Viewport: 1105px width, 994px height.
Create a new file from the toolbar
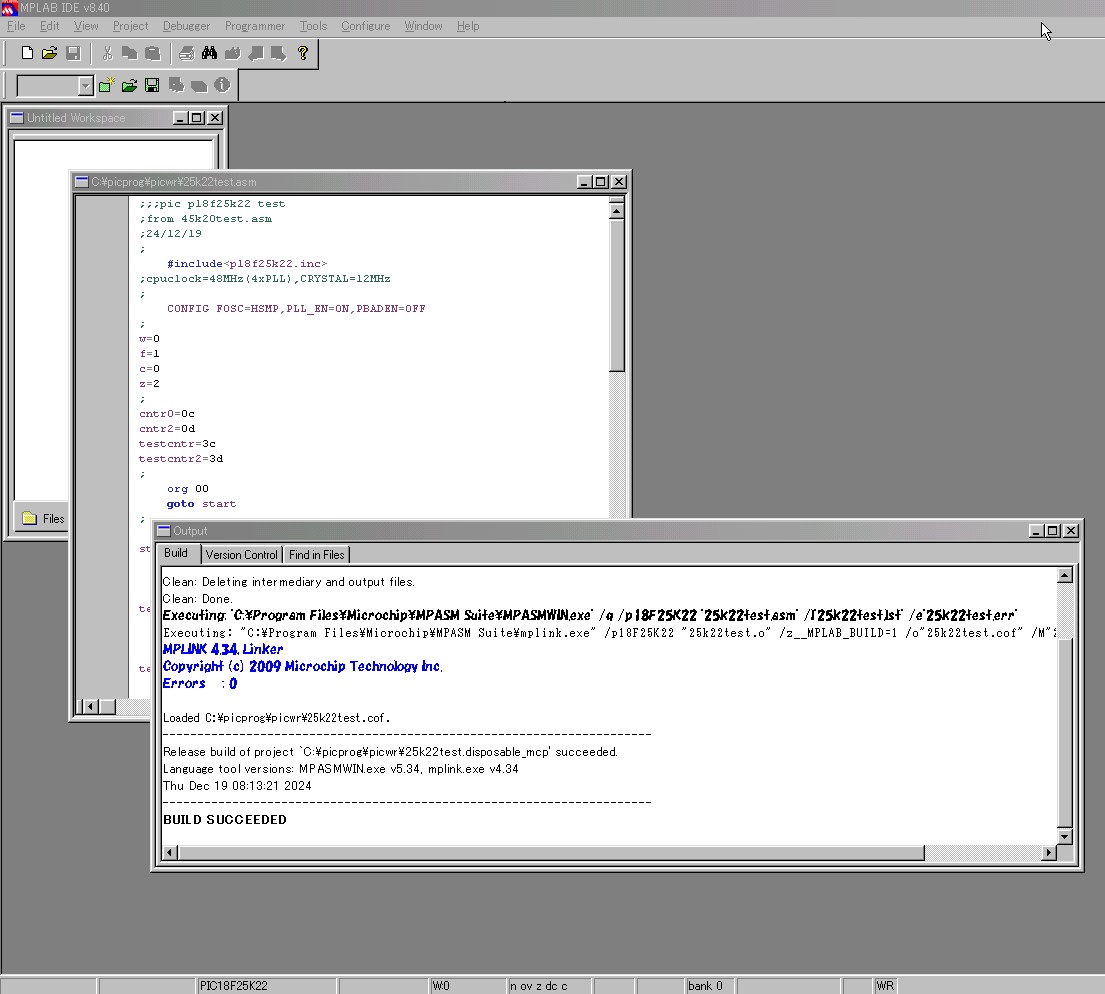pos(27,53)
